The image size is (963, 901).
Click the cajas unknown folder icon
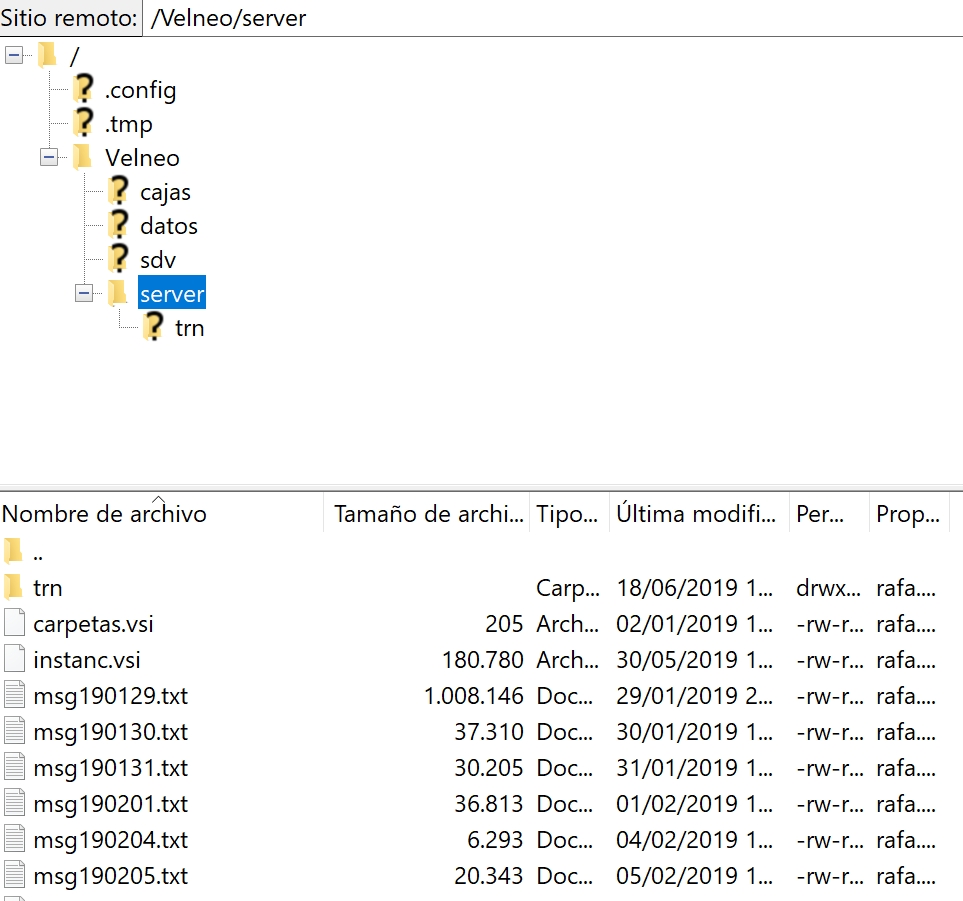tap(119, 192)
